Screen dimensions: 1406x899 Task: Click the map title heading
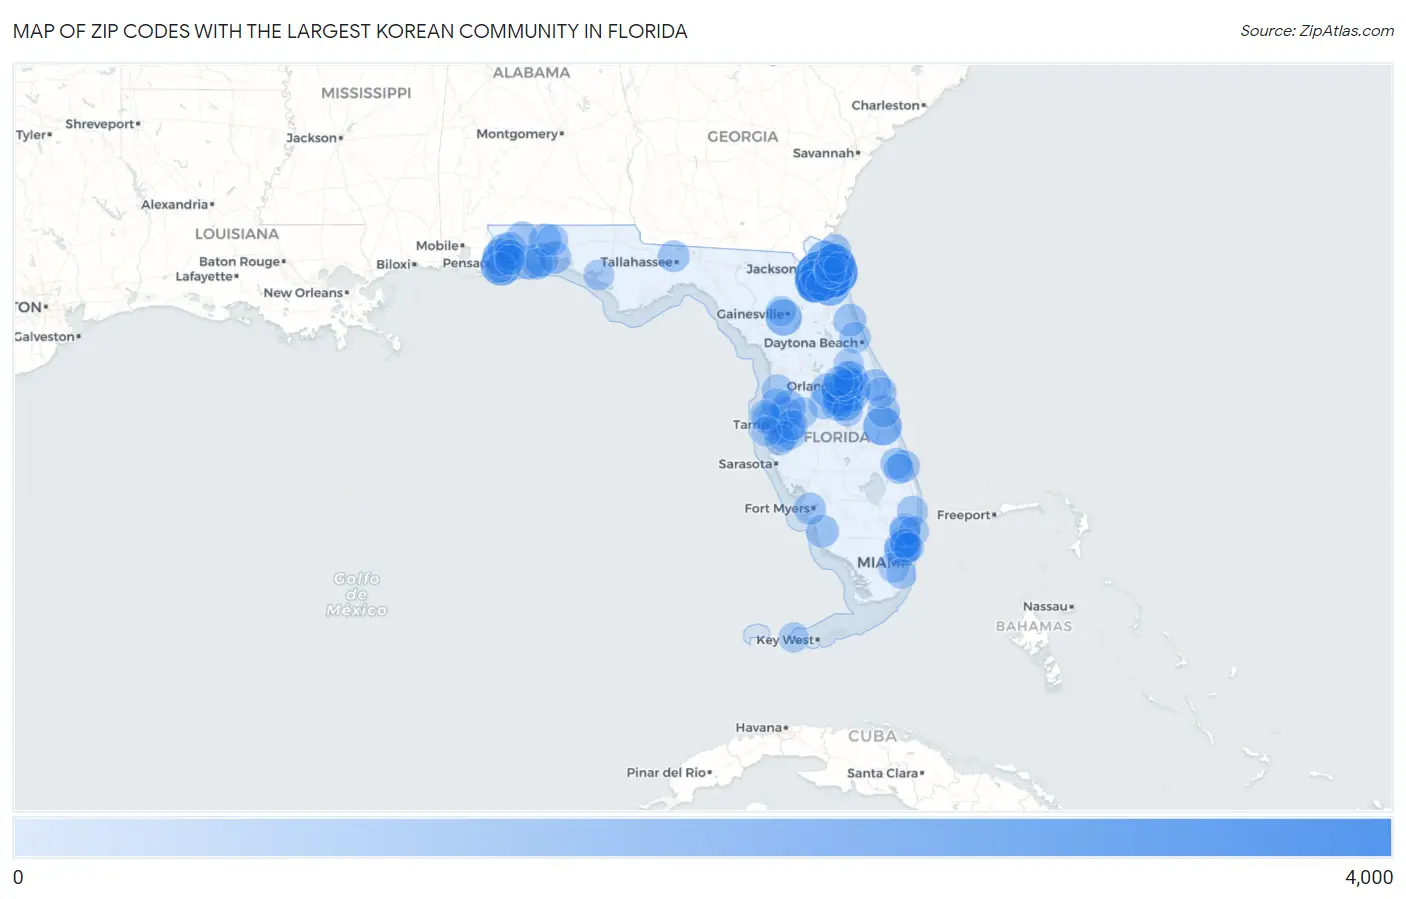tap(350, 31)
